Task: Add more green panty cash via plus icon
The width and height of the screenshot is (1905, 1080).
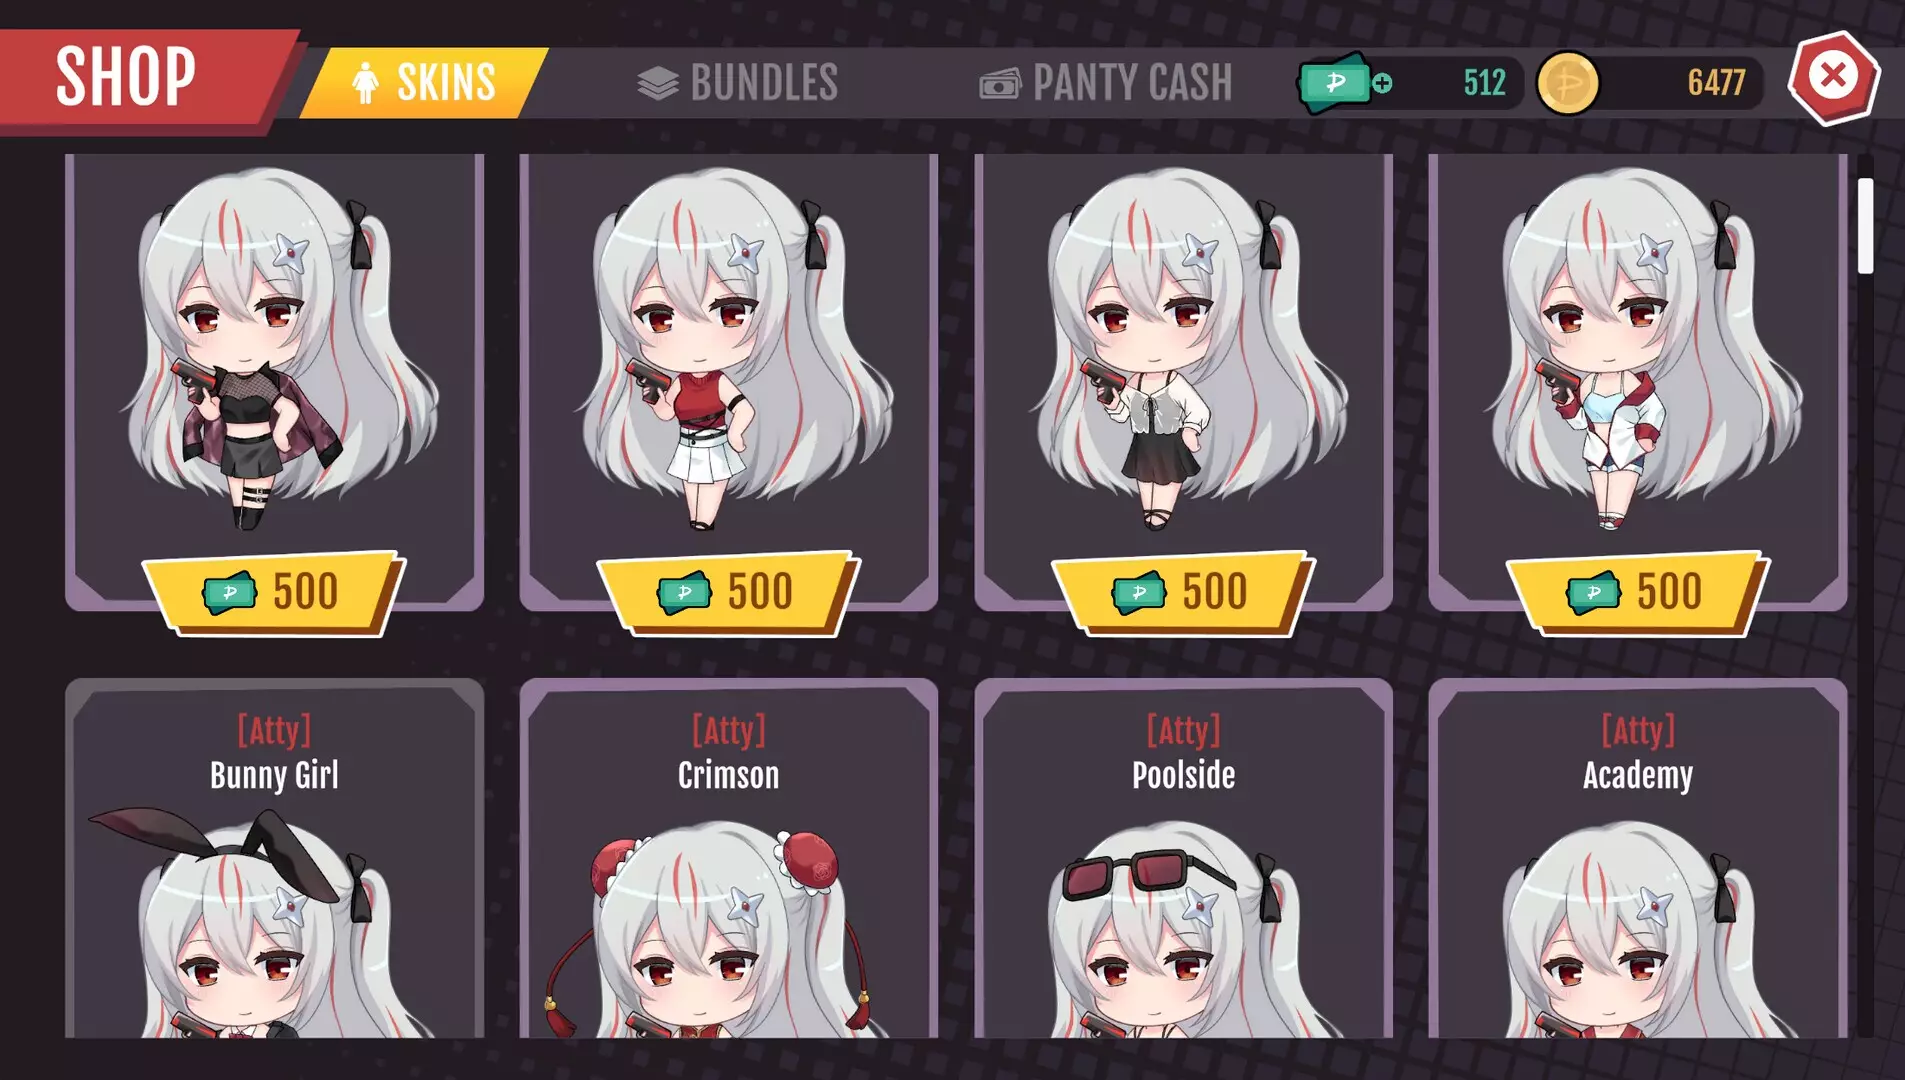Action: [x=1382, y=83]
